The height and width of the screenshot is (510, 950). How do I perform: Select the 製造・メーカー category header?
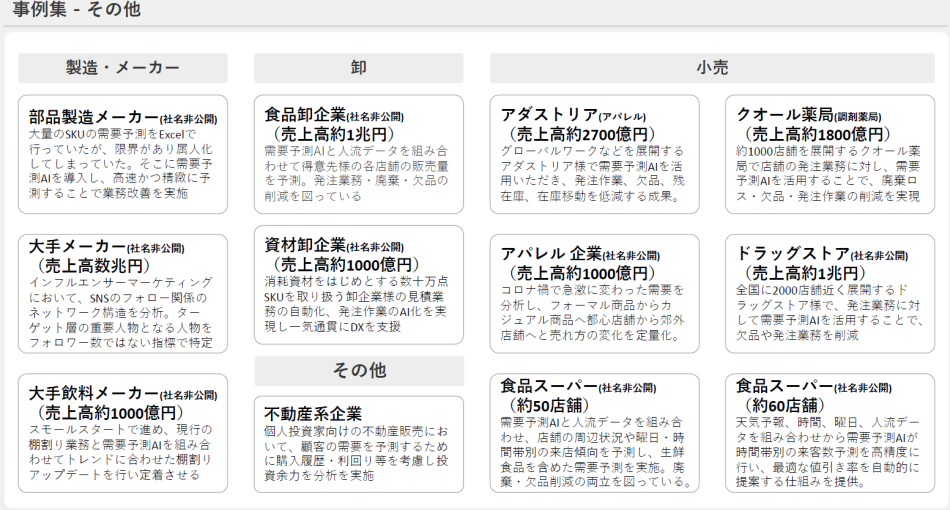pyautogui.click(x=123, y=68)
